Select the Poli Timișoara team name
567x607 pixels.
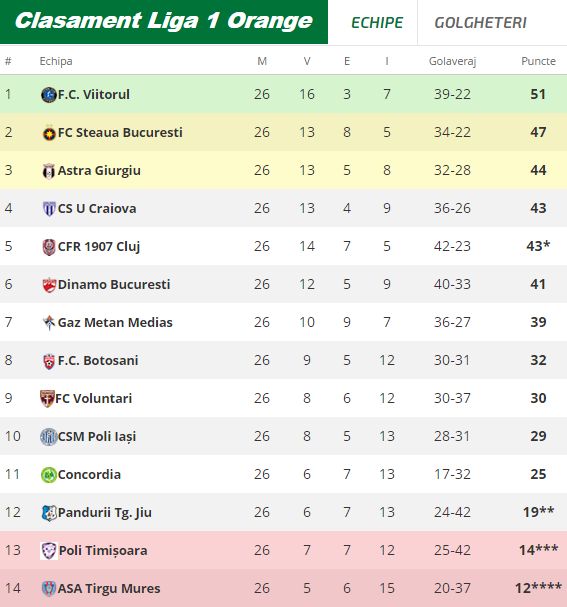click(x=103, y=550)
